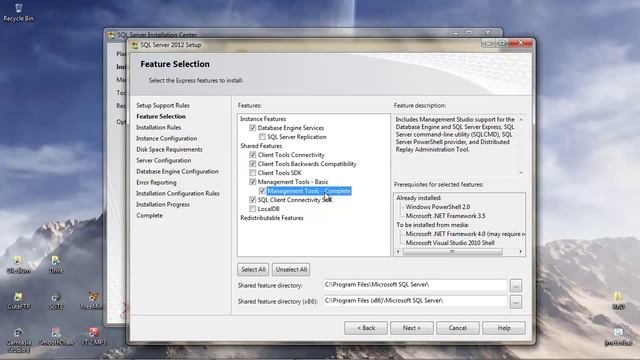This screenshot has height=360, width=640.
Task: Close the SQL Server 2012 Setup window
Action: (x=521, y=43)
